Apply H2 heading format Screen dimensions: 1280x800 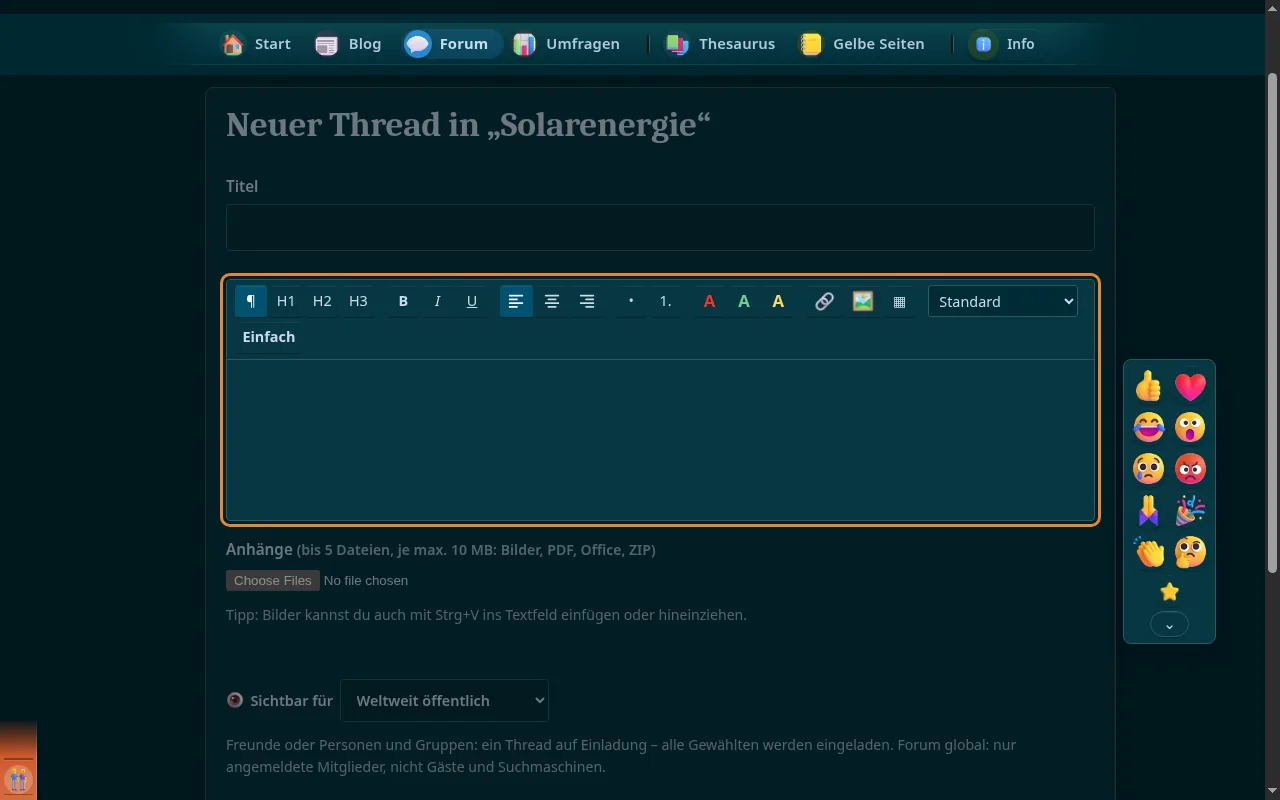tap(322, 301)
